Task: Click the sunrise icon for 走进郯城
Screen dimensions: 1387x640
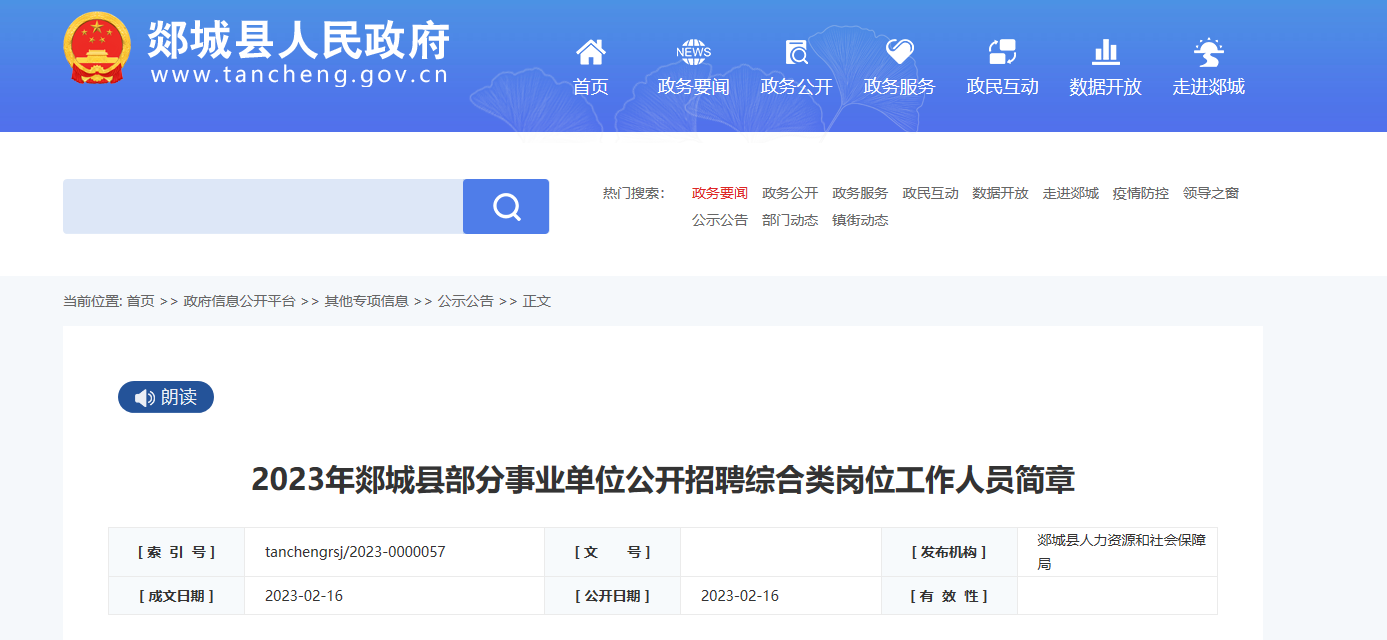Action: [1208, 51]
